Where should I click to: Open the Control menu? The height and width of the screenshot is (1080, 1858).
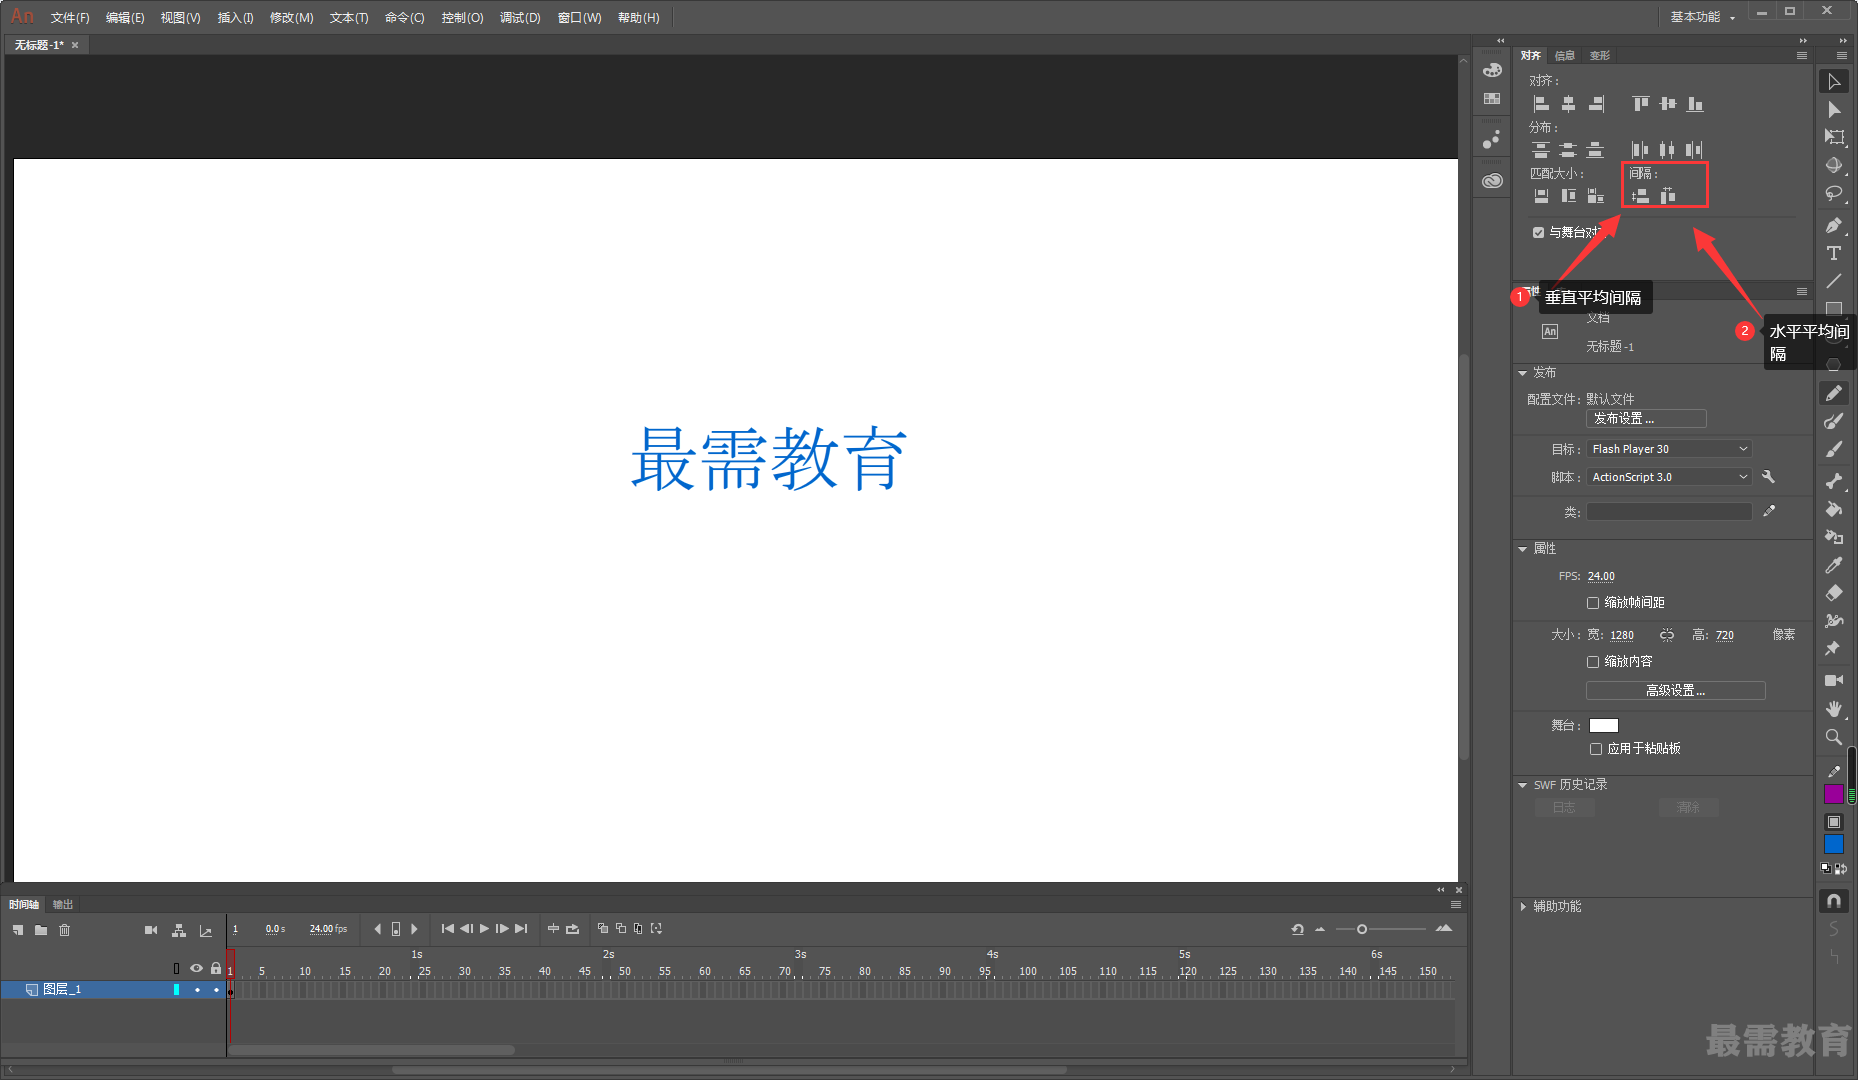click(x=462, y=18)
